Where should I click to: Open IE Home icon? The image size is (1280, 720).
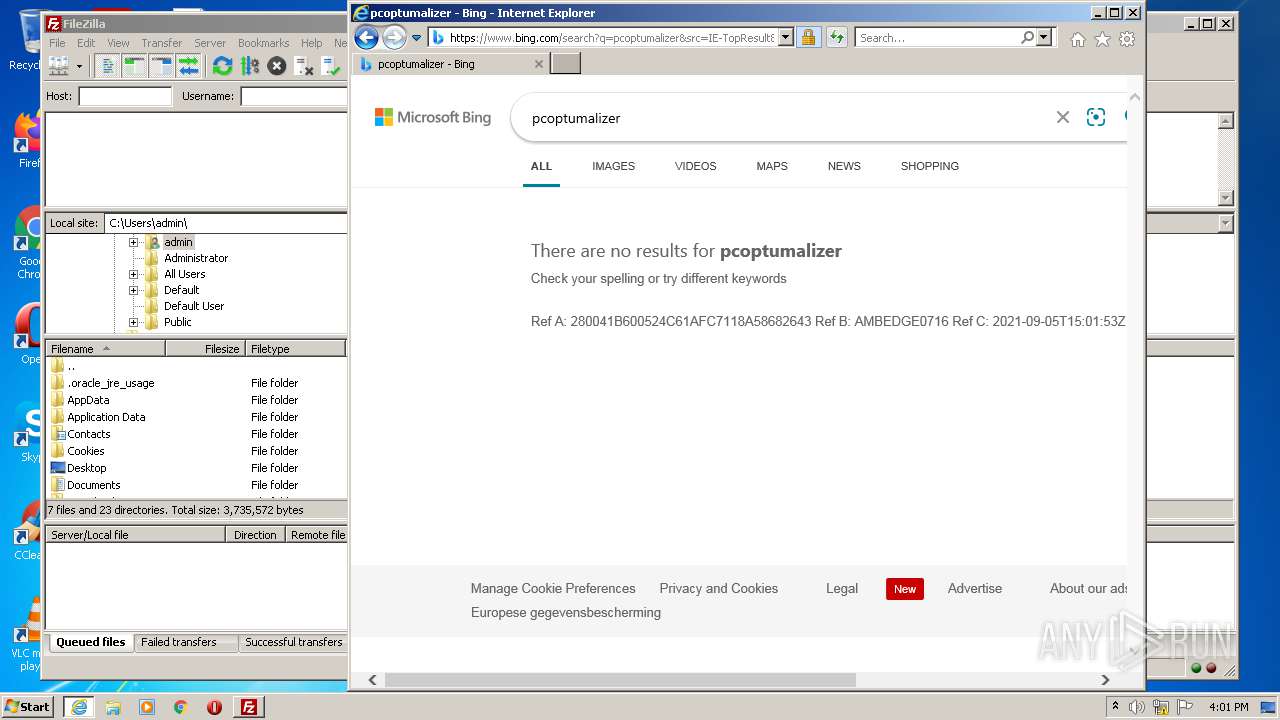[x=1077, y=39]
